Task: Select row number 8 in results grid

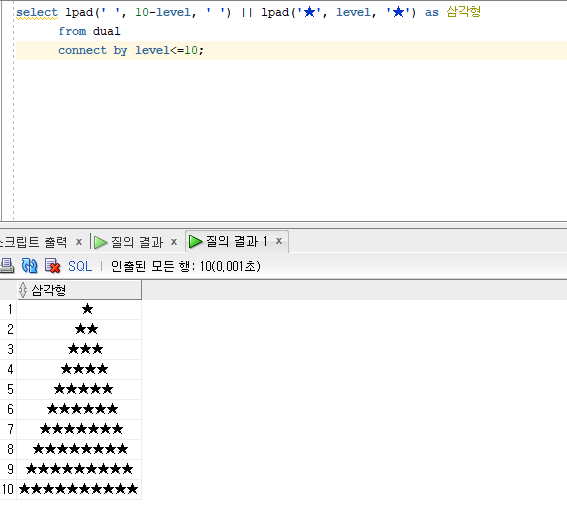Action: [8, 450]
